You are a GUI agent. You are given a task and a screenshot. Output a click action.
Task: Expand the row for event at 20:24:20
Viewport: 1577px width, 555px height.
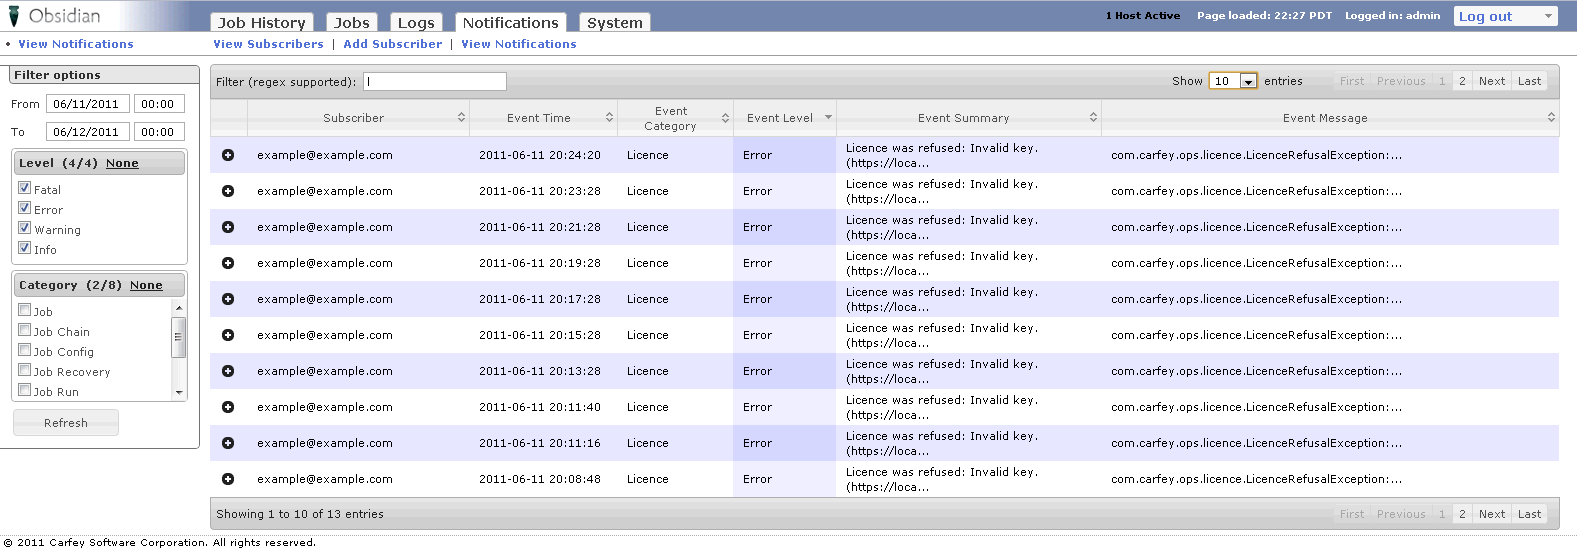(228, 155)
